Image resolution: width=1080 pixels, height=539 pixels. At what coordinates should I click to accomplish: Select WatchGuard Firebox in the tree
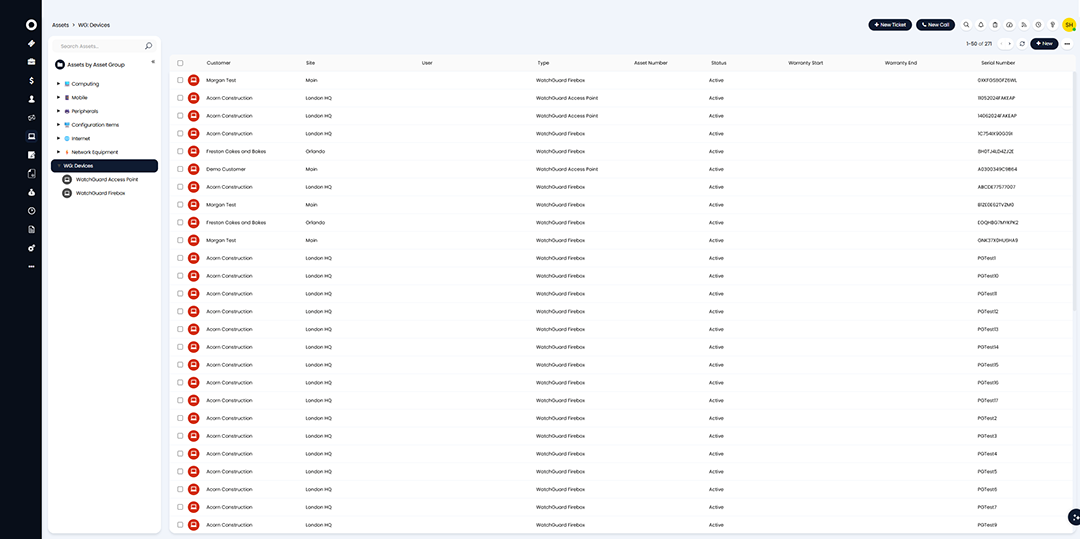point(100,193)
